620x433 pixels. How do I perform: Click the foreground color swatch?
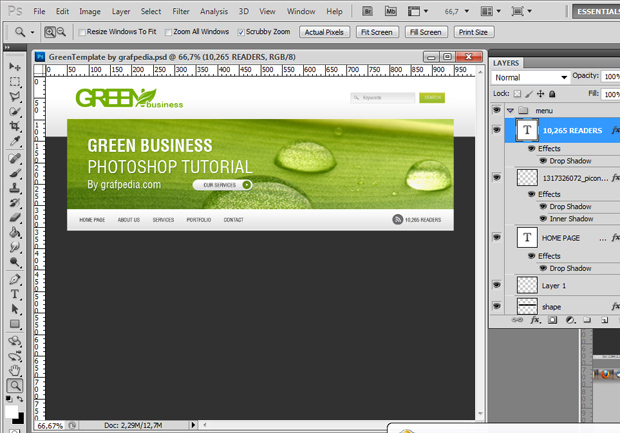11,411
